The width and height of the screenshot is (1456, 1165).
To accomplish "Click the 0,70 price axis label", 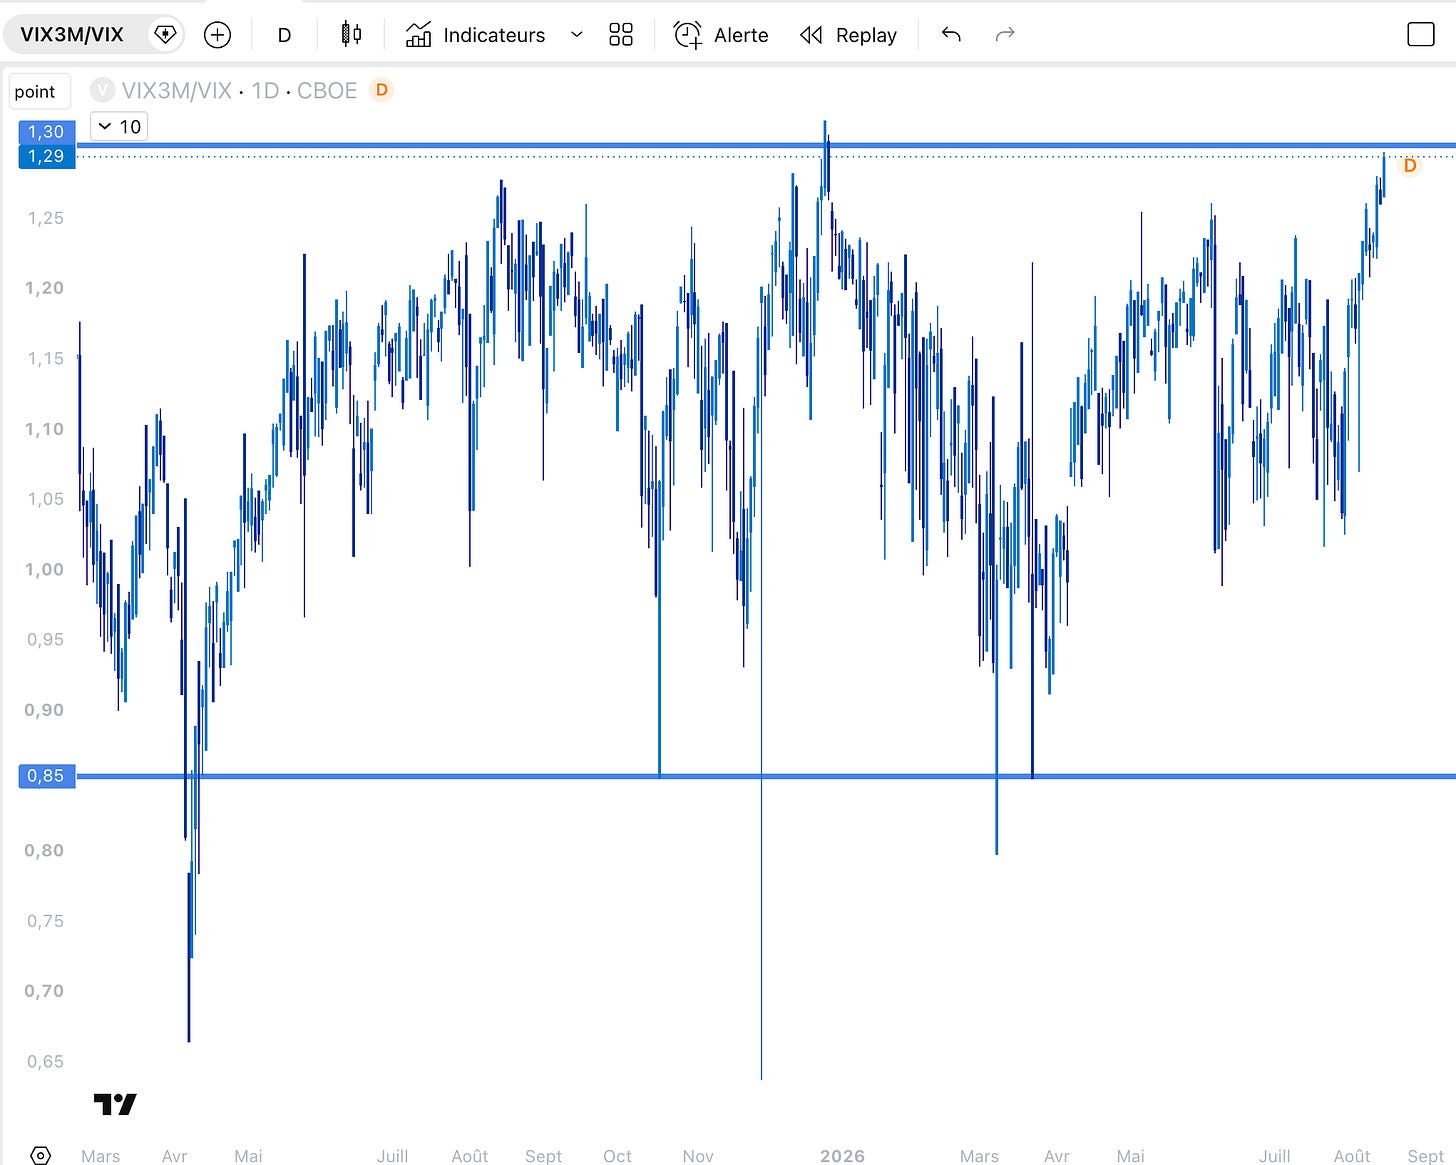I will click(x=44, y=991).
